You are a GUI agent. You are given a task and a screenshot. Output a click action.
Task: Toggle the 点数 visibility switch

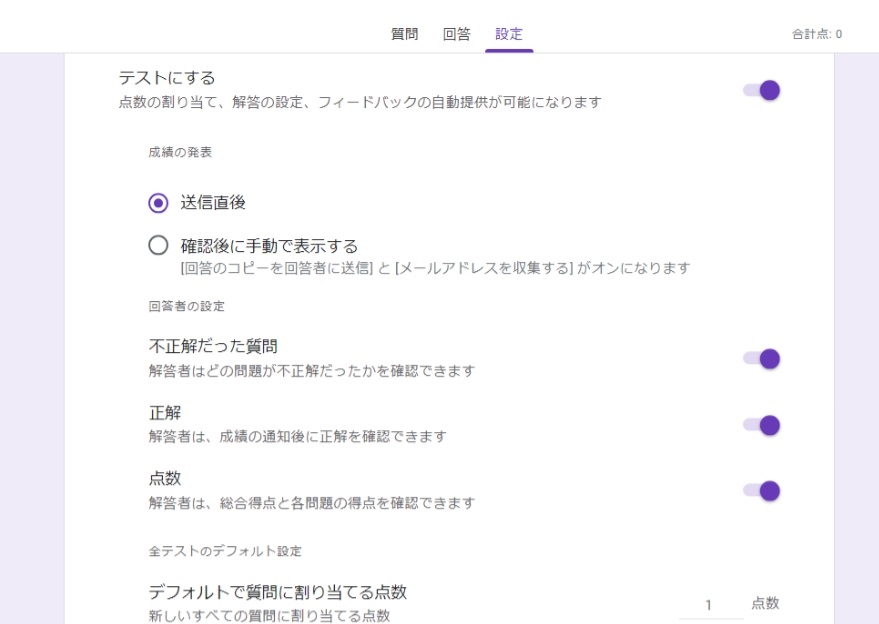click(761, 491)
